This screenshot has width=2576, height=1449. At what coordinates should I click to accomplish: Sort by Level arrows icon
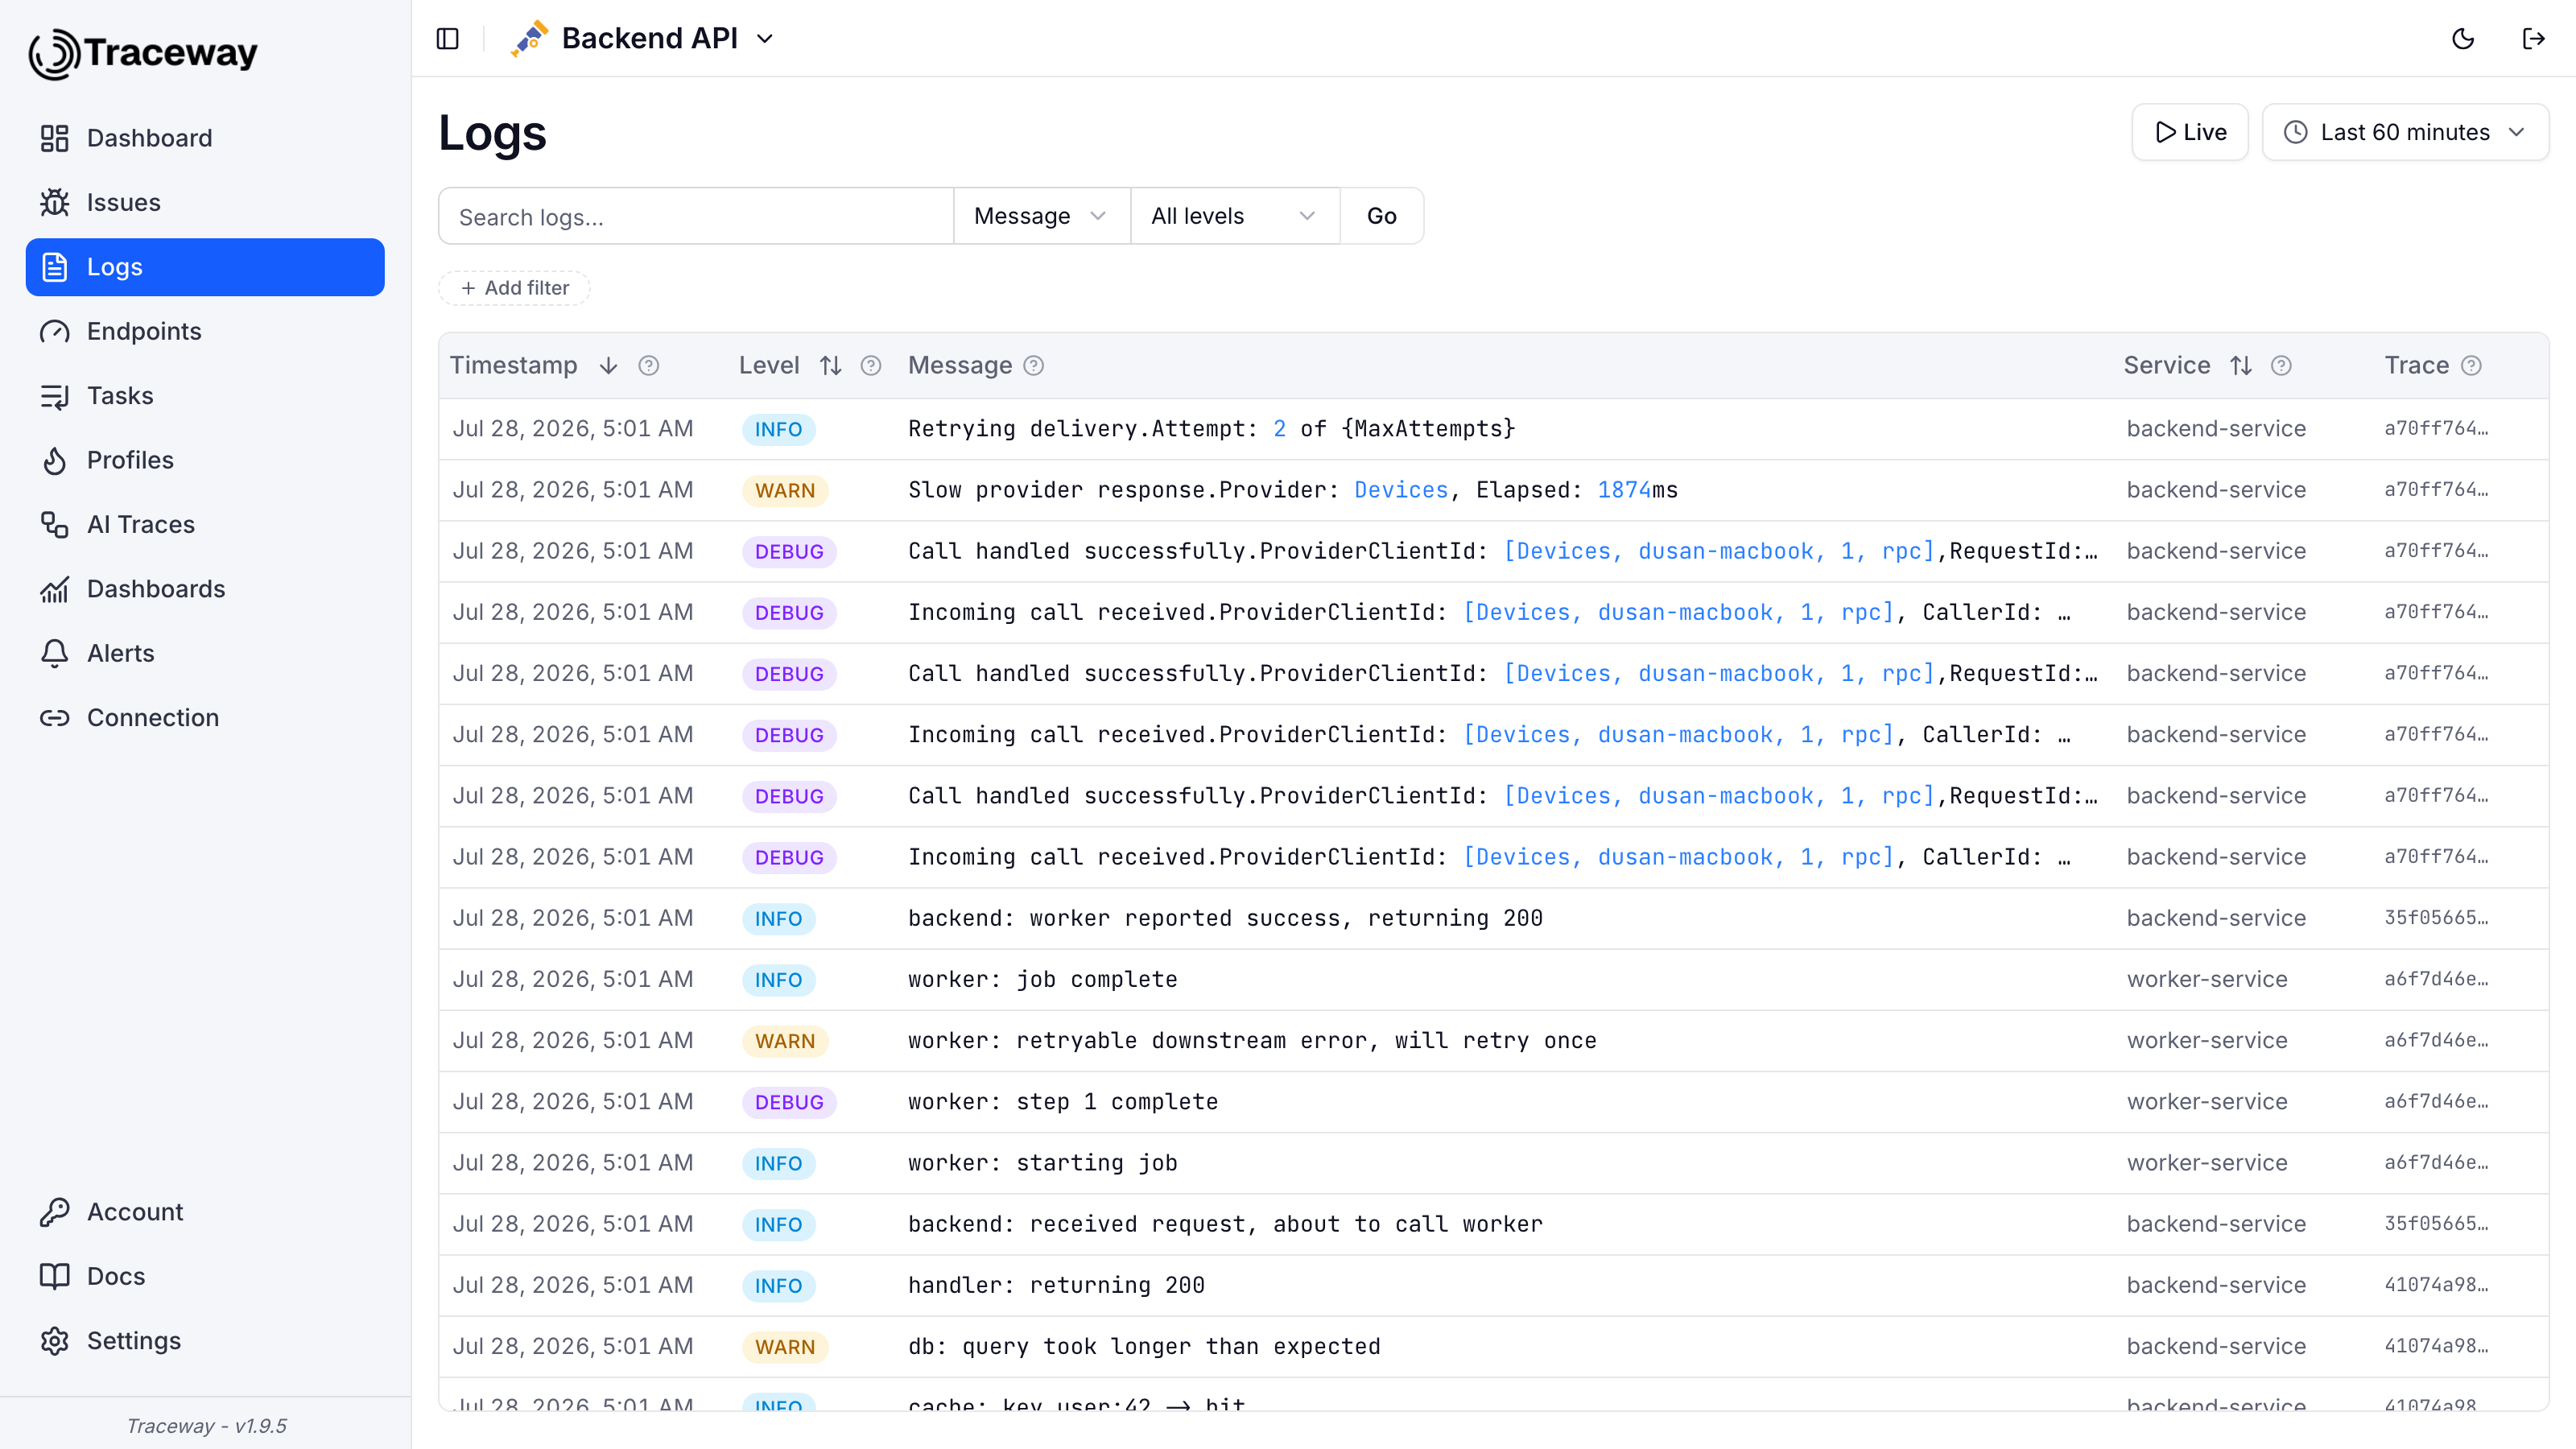830,366
